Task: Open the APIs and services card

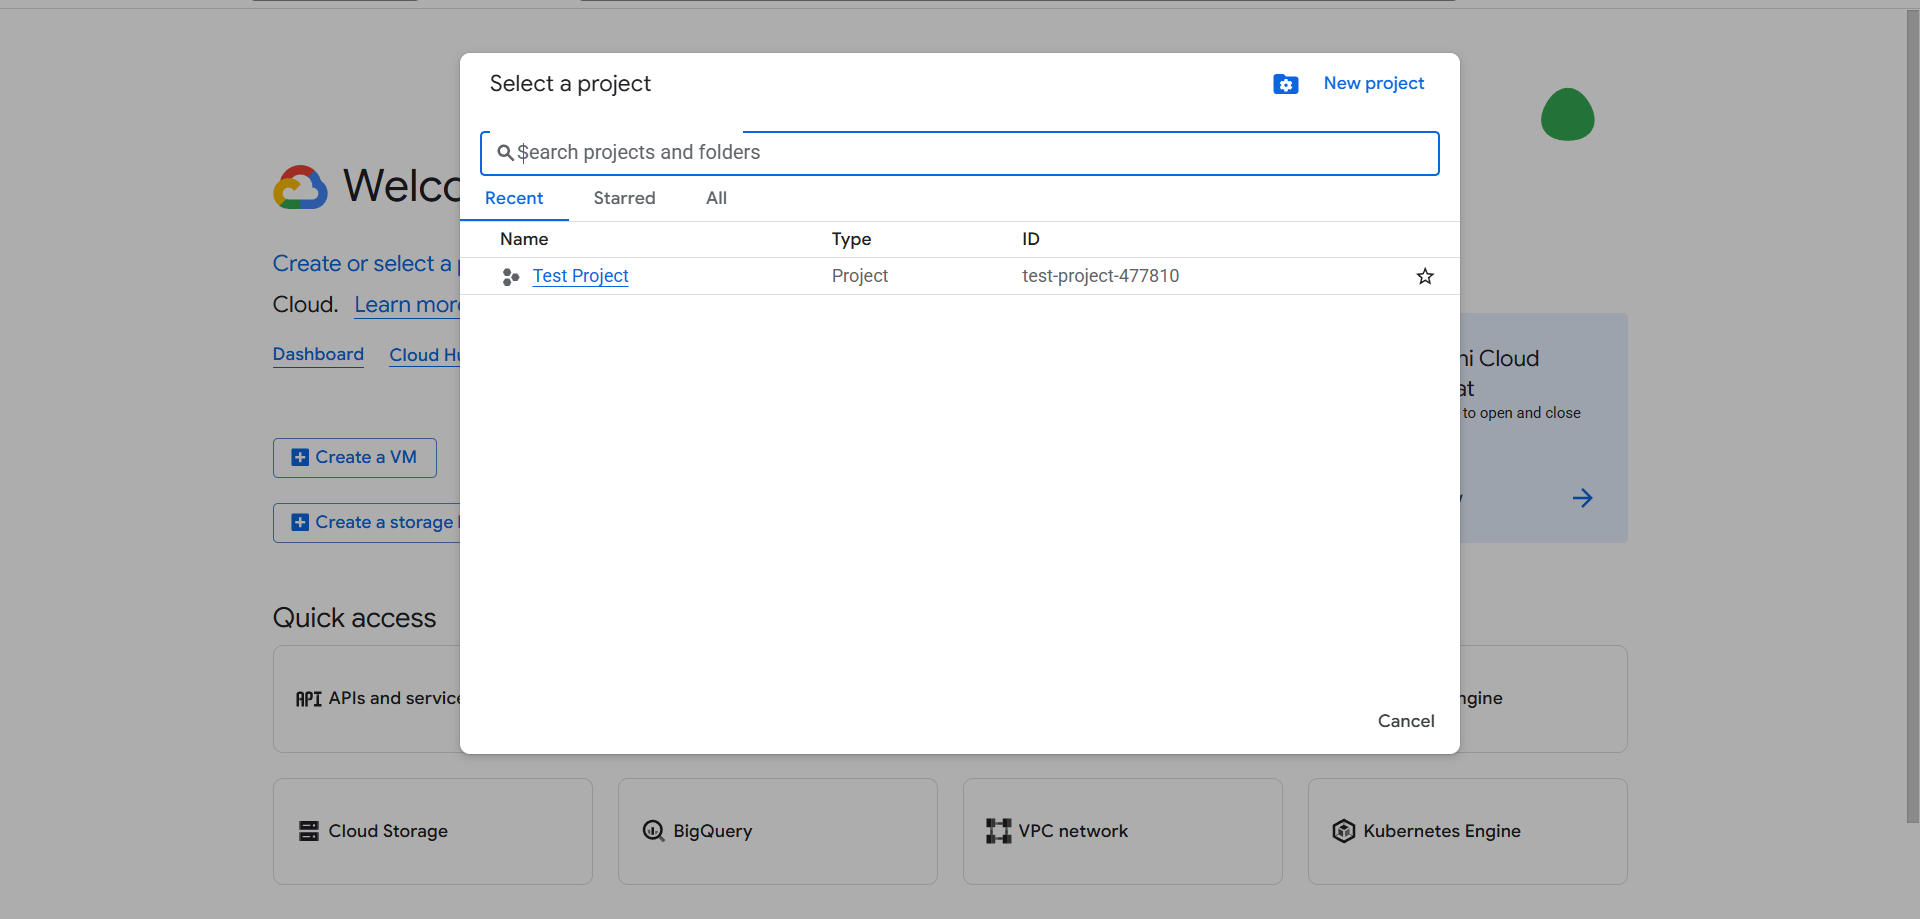Action: point(367,699)
